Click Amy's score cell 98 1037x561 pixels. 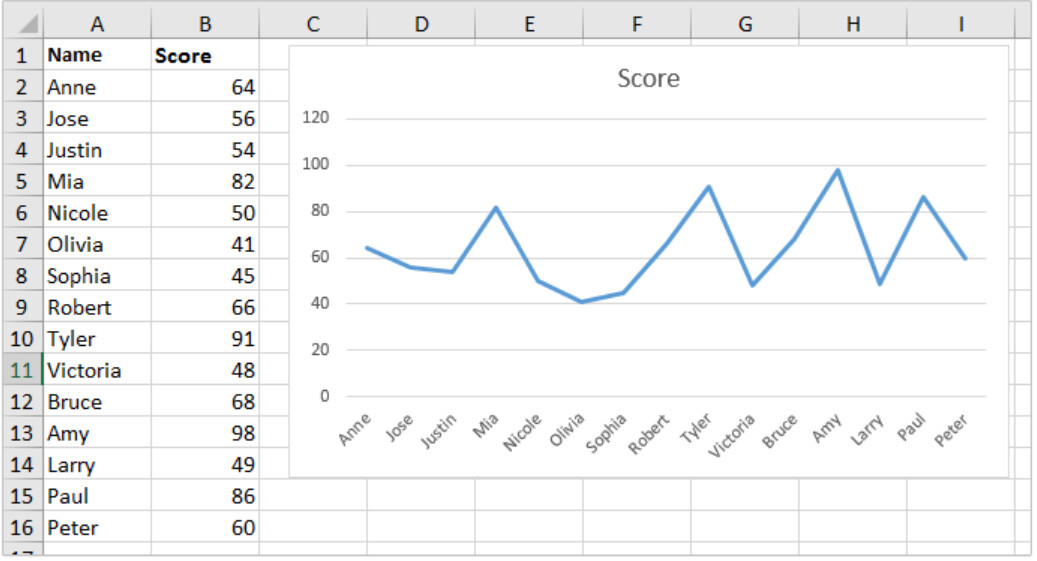(x=205, y=433)
